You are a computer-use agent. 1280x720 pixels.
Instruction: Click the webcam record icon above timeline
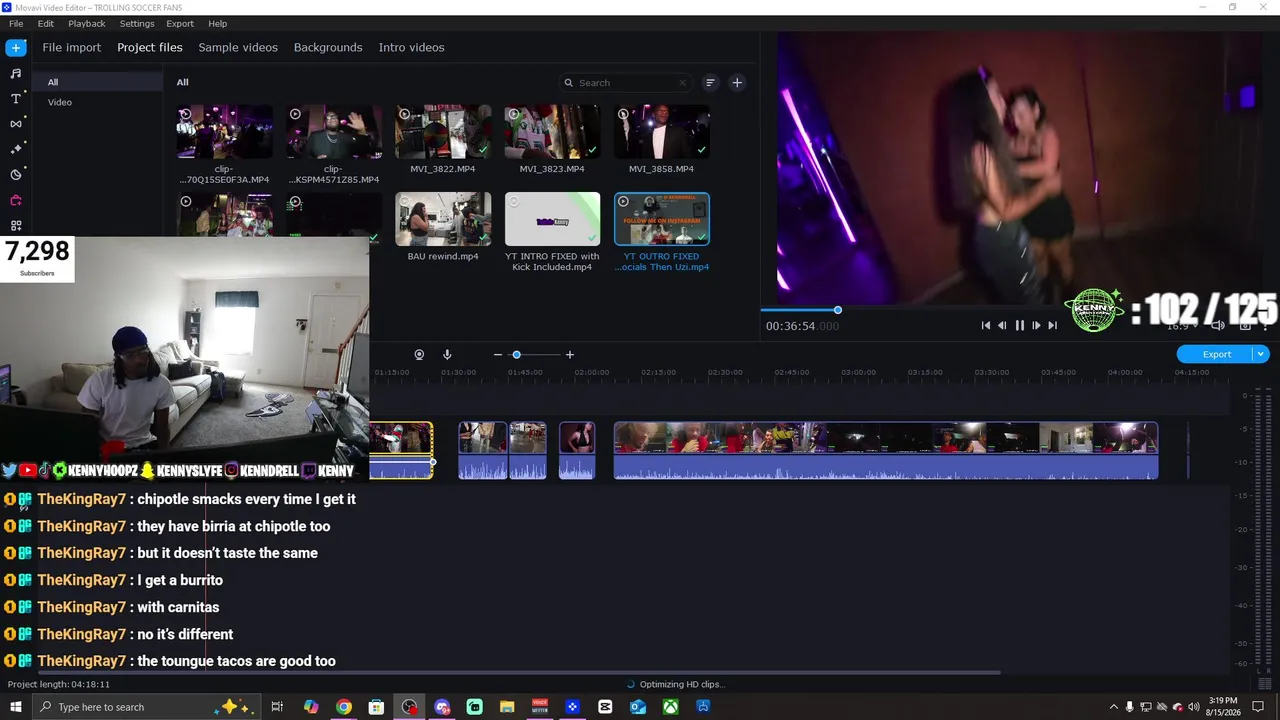(419, 355)
